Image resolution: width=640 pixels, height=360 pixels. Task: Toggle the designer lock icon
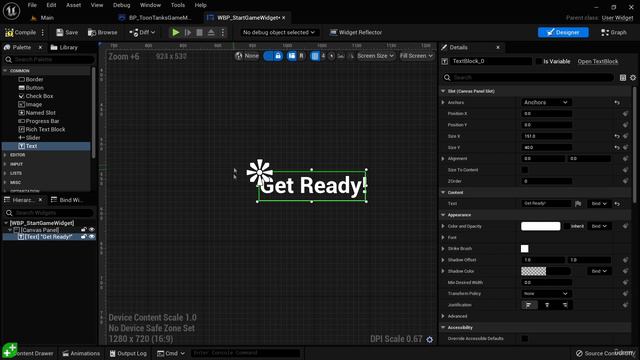(x=278, y=56)
